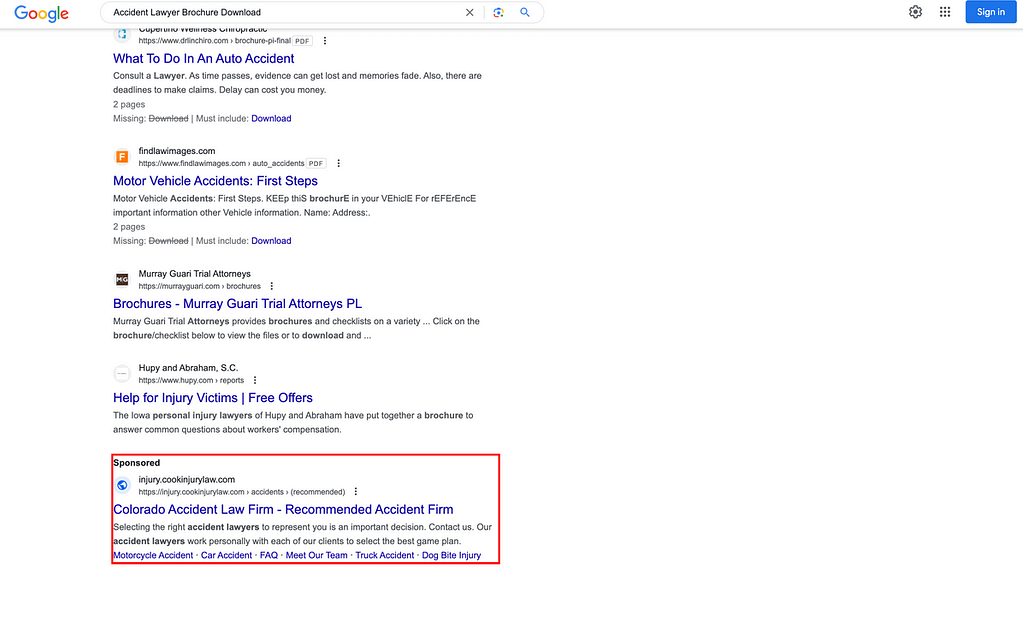
Task: Open Google Lens image search icon
Action: tap(498, 12)
